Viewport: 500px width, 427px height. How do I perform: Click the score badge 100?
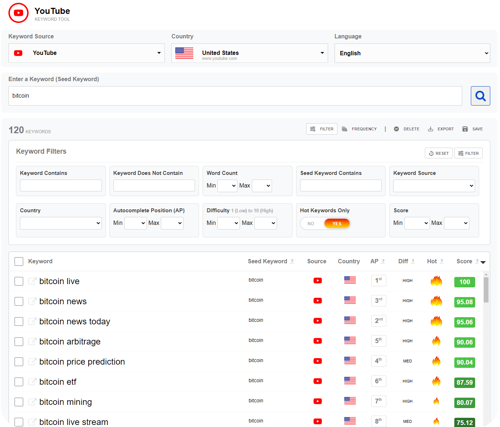pyautogui.click(x=464, y=282)
